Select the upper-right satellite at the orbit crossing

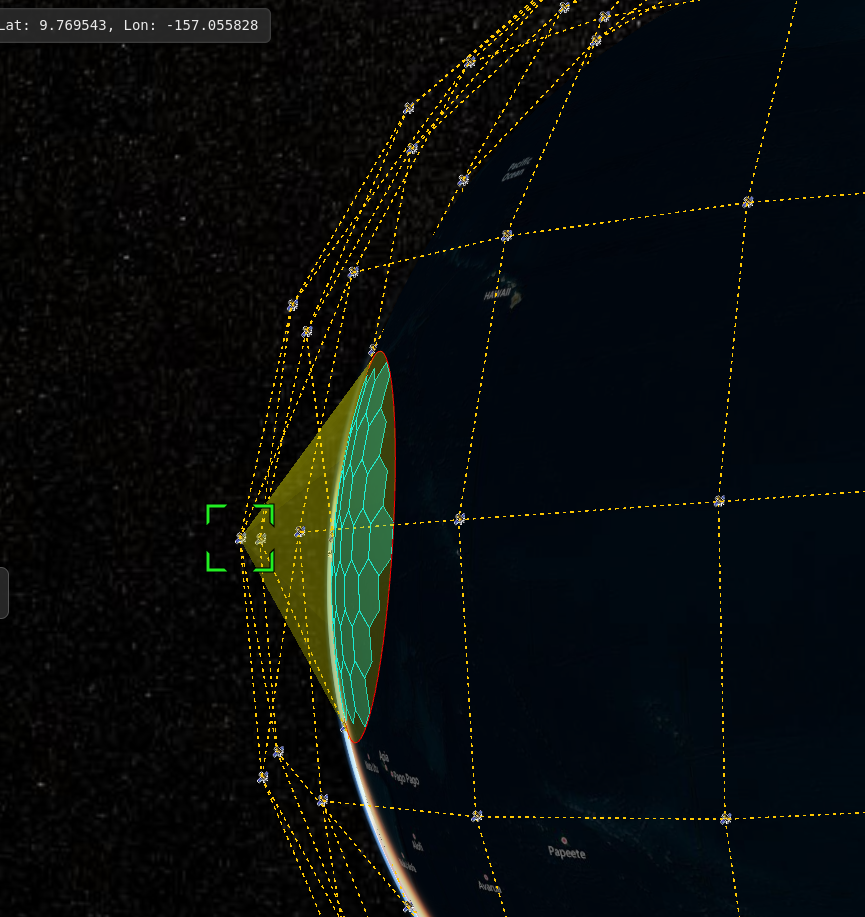pyautogui.click(x=748, y=202)
